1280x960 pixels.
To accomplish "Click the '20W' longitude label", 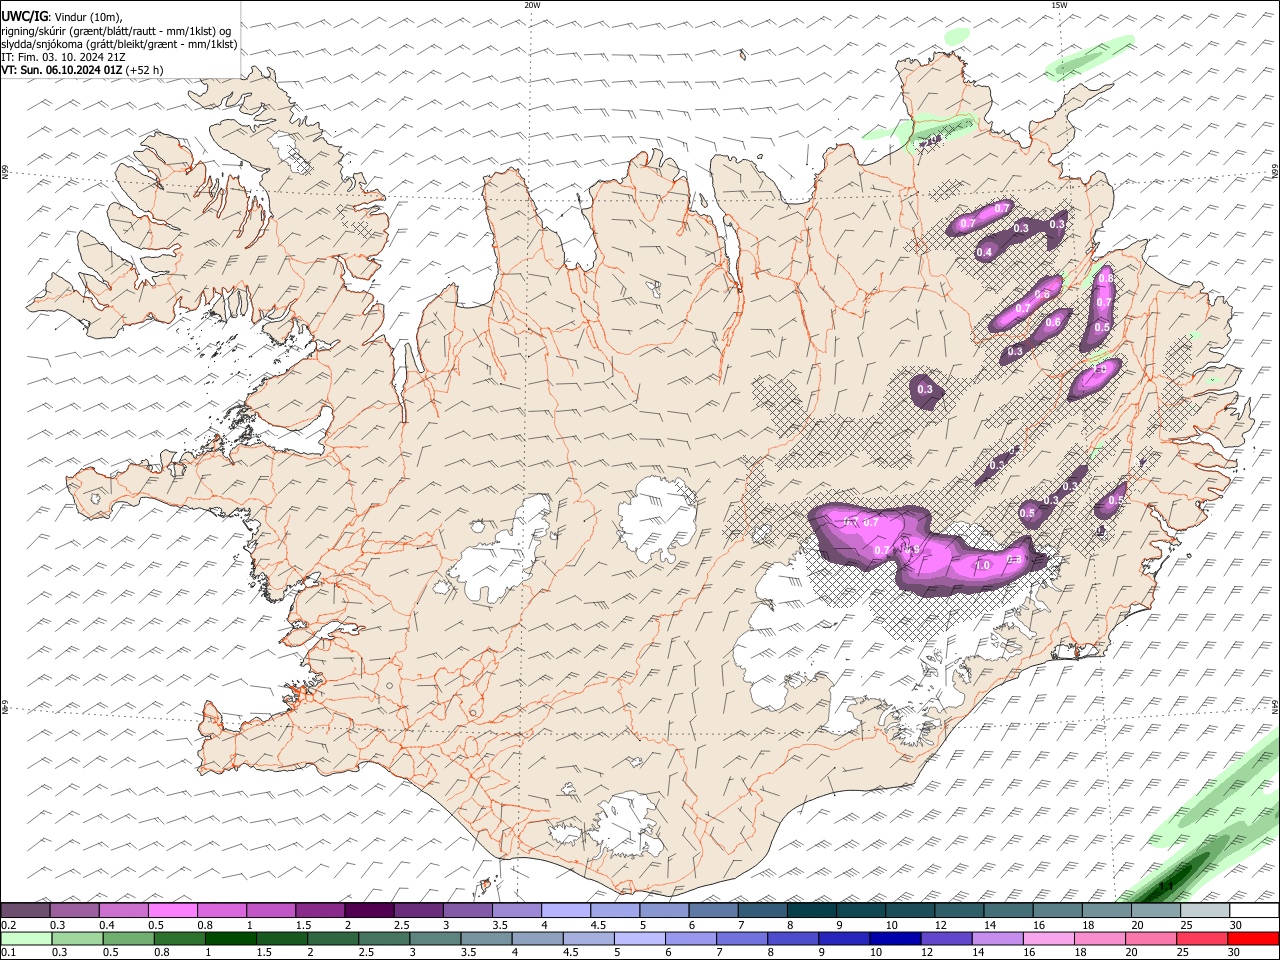I will (532, 5).
